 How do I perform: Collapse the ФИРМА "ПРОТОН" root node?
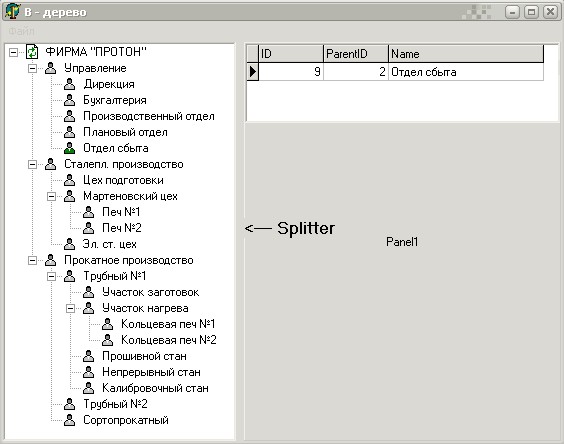pos(13,53)
